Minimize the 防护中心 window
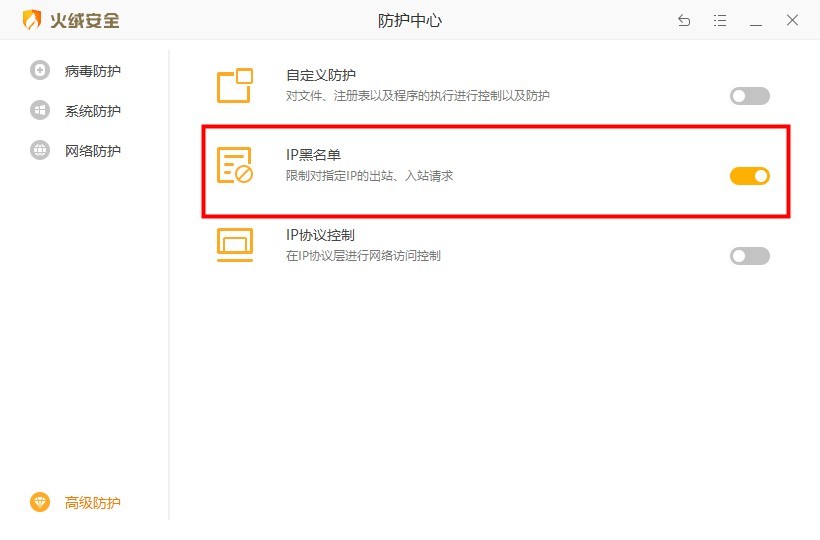The height and width of the screenshot is (540, 820). click(x=756, y=25)
